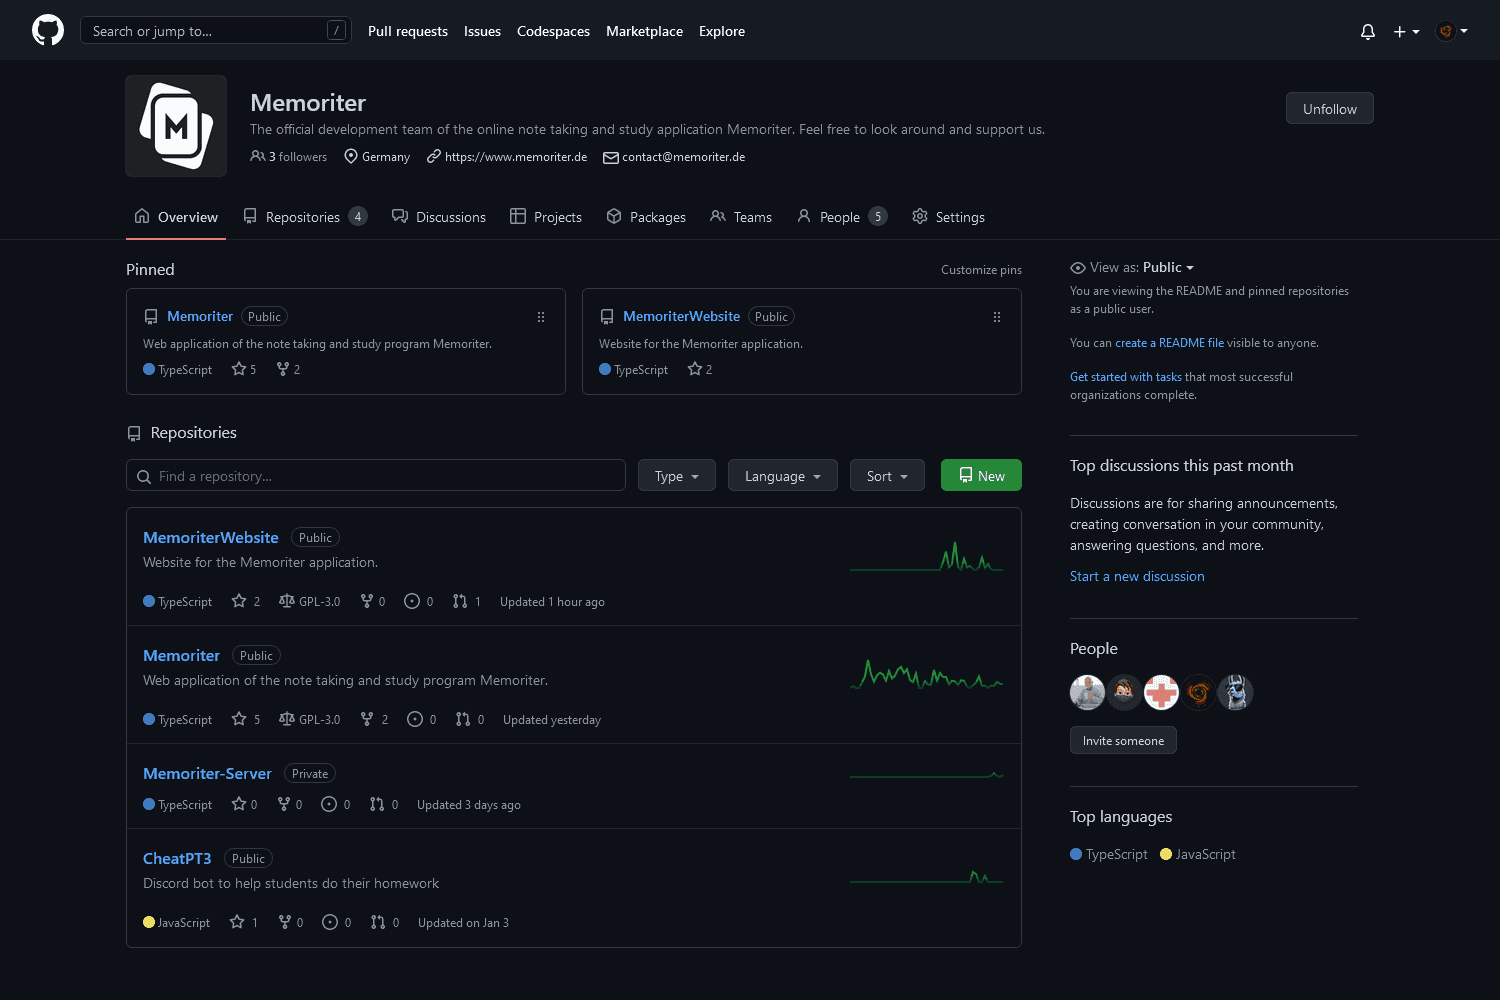
Task: Click the star icon next to CheatPT3
Action: click(x=238, y=921)
